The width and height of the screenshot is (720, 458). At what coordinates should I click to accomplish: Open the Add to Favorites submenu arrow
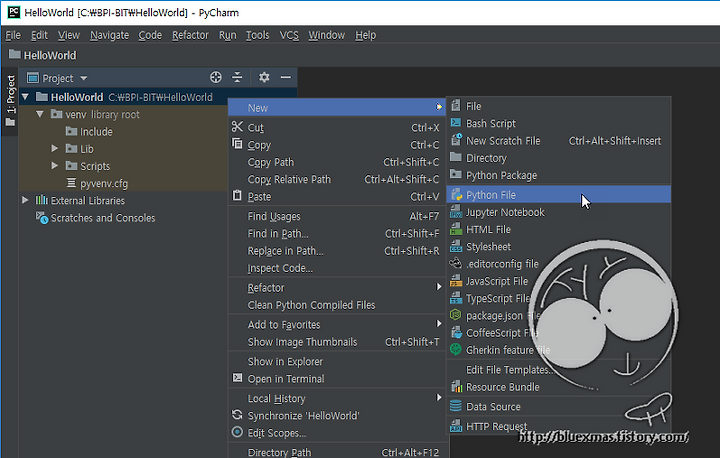(x=439, y=324)
